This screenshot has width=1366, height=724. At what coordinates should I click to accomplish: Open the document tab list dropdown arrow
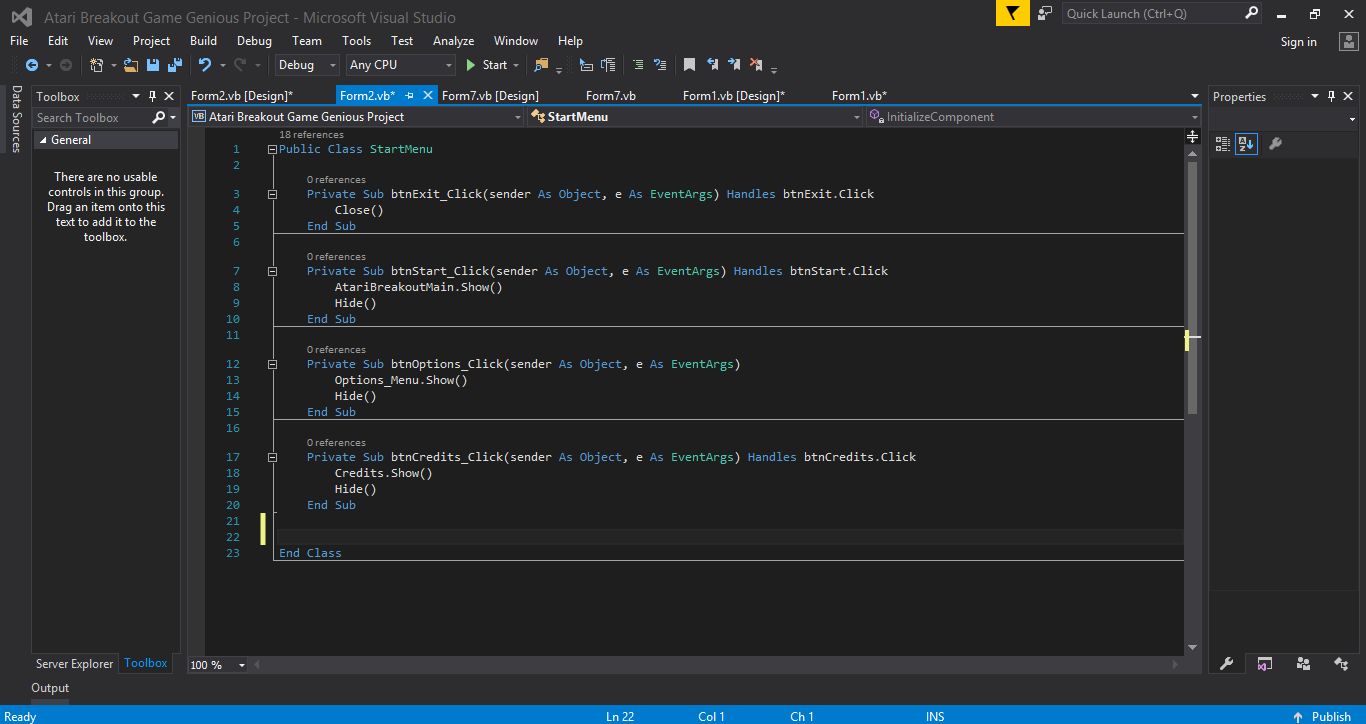1195,96
